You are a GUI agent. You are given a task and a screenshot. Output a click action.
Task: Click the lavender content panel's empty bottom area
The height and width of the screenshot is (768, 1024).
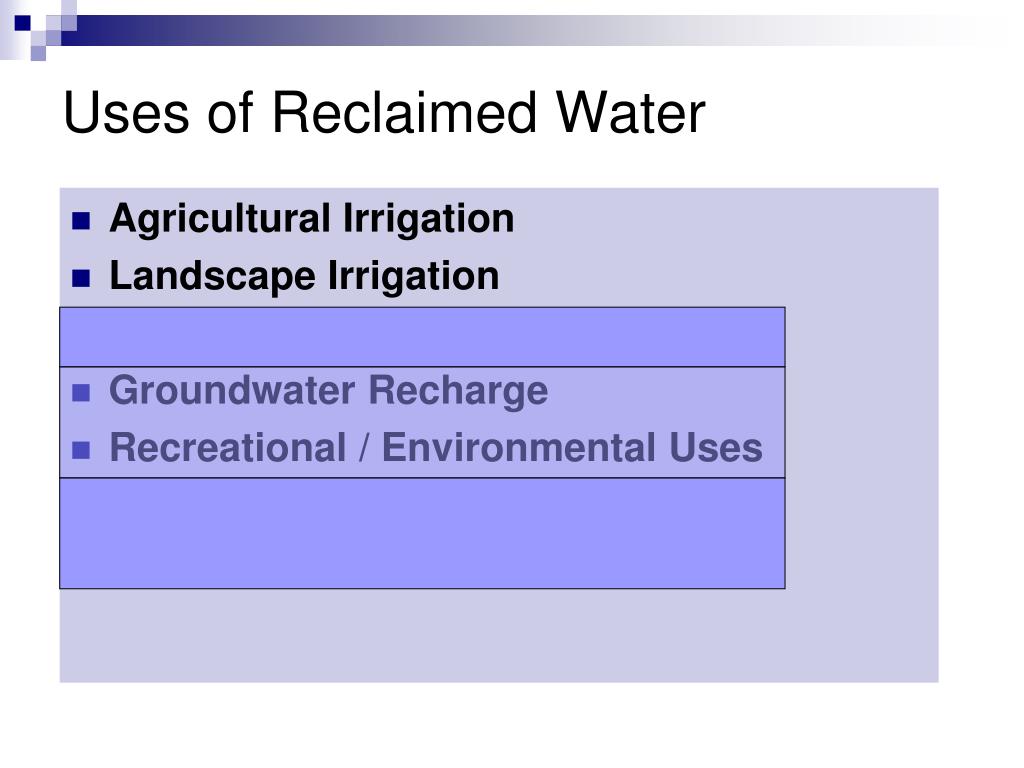pos(499,635)
